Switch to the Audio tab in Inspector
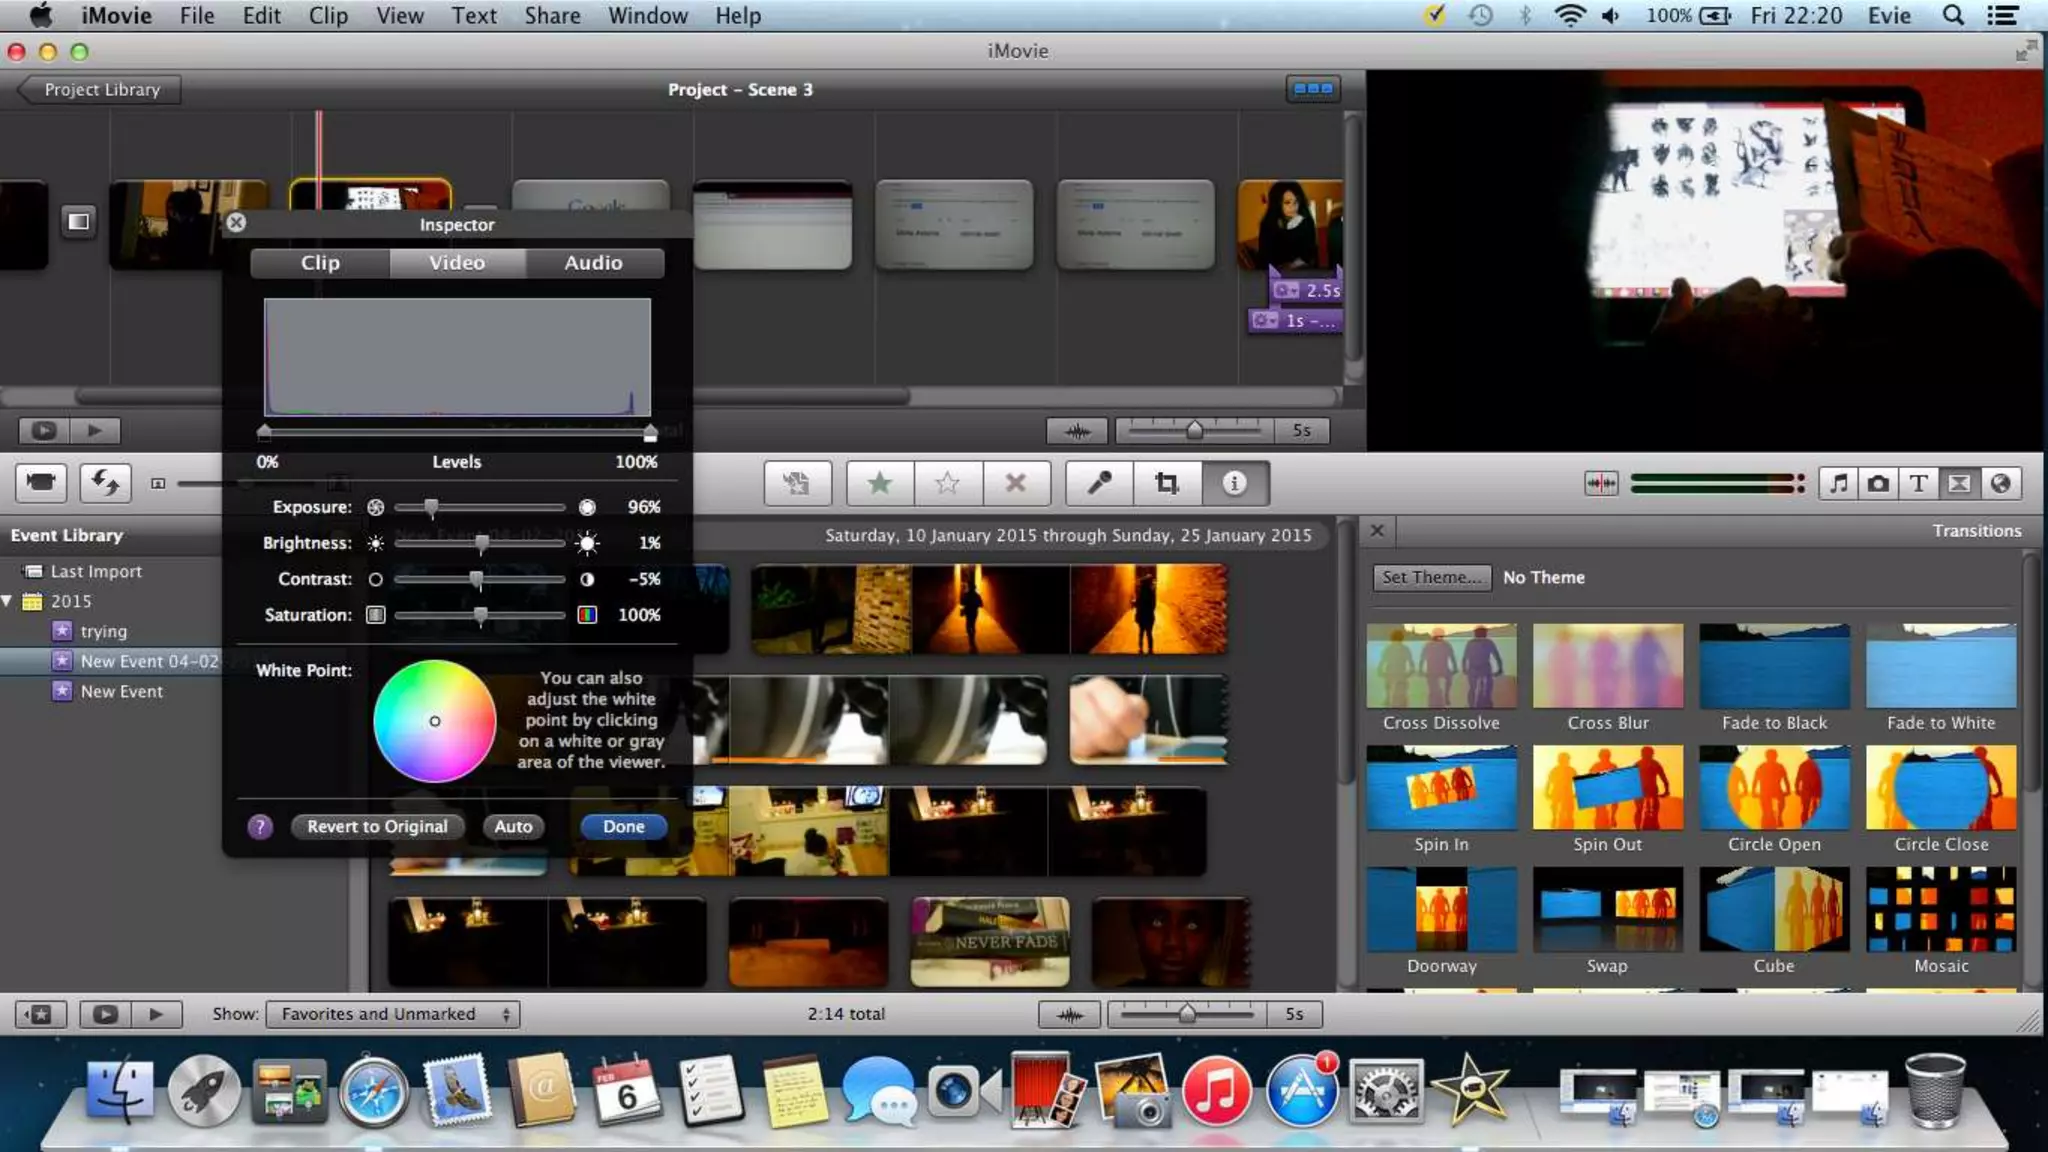This screenshot has height=1152, width=2048. point(594,263)
